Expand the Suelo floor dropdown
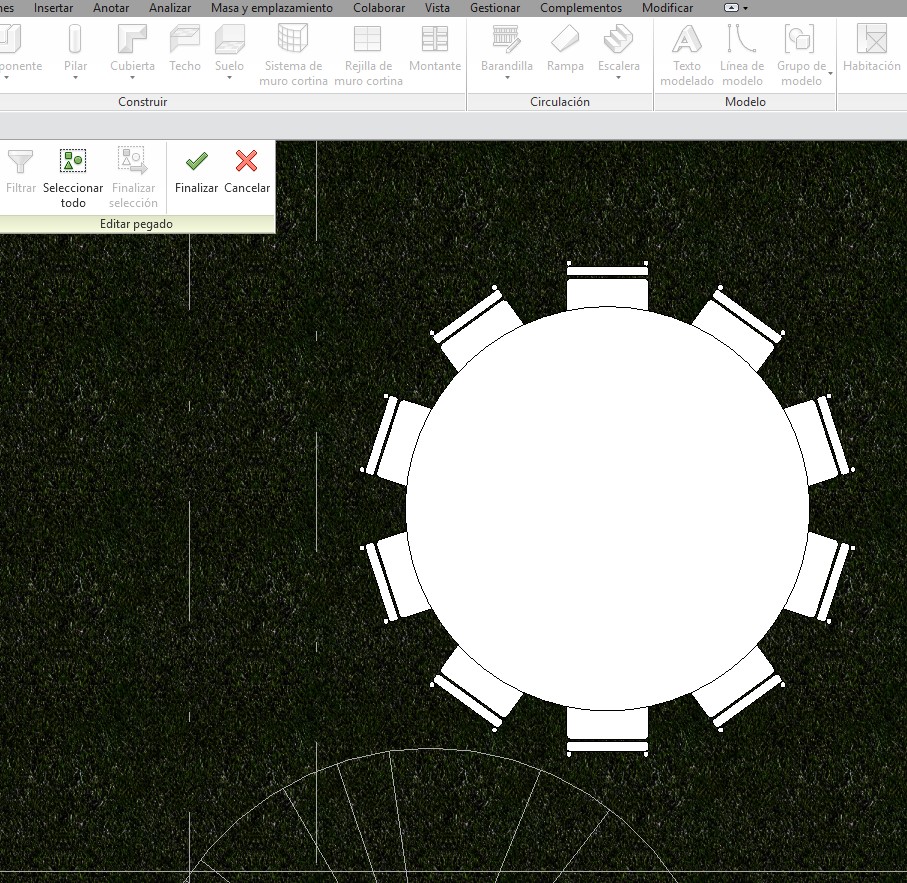The image size is (907, 883). (x=229, y=77)
